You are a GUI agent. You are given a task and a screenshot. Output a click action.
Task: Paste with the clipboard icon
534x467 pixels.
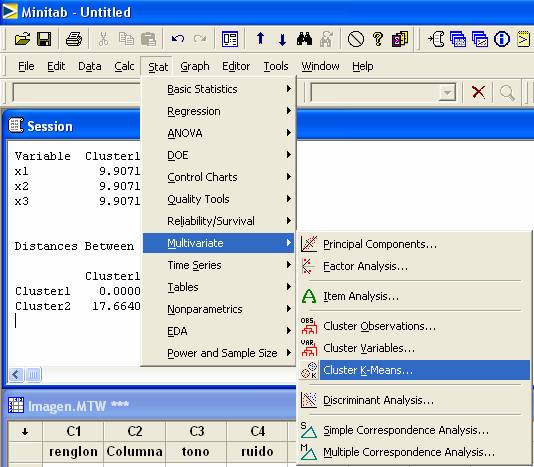coord(148,39)
